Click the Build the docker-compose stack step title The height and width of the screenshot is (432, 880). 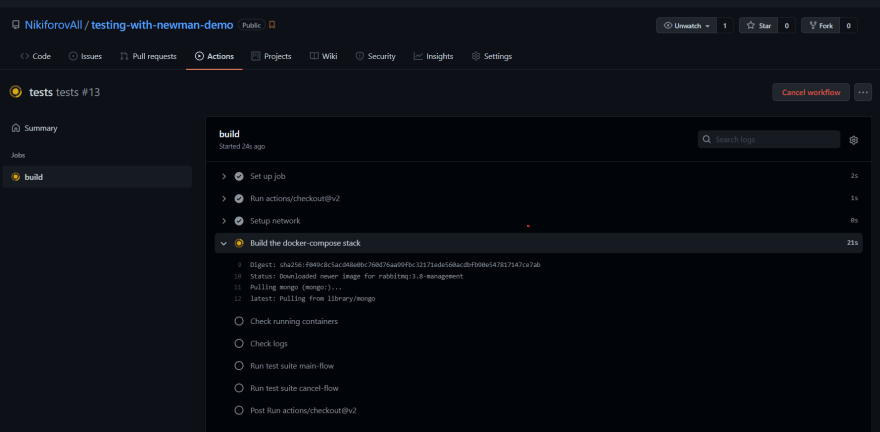tap(305, 243)
